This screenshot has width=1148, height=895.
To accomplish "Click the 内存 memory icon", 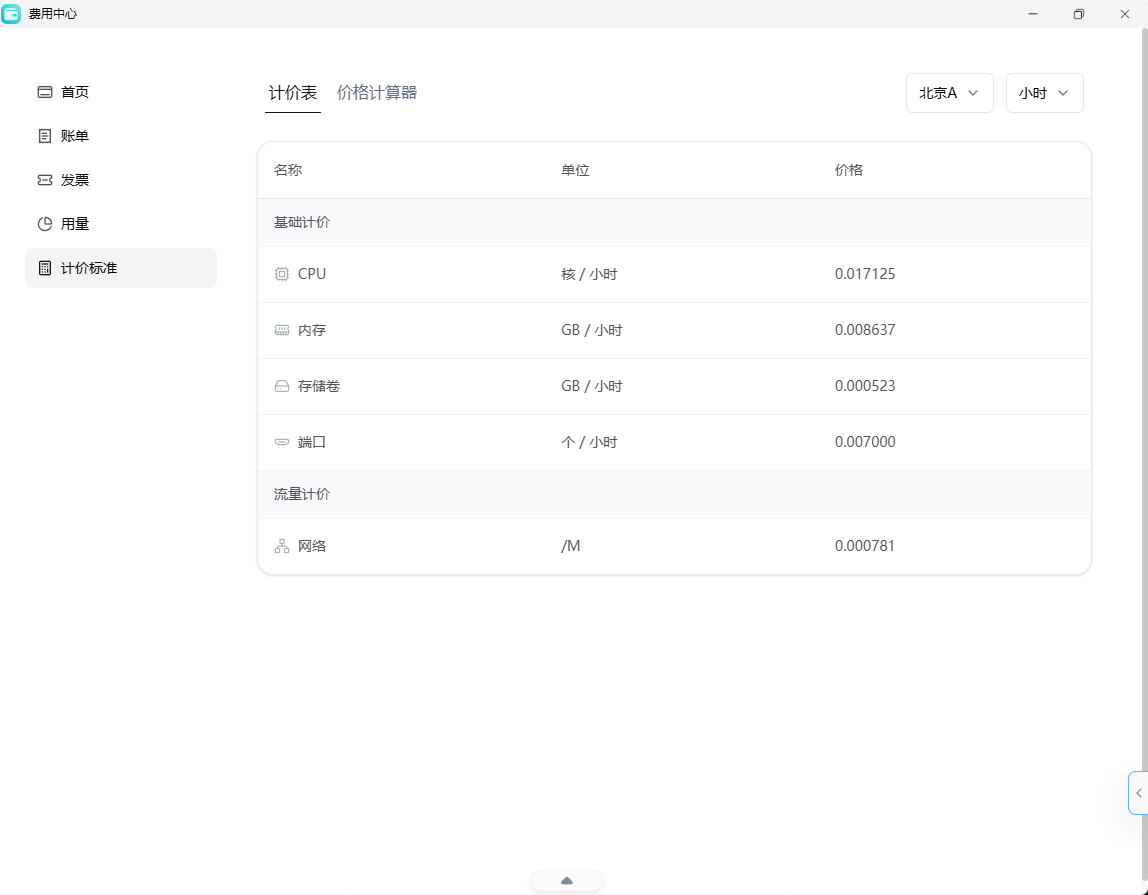I will [x=282, y=330].
